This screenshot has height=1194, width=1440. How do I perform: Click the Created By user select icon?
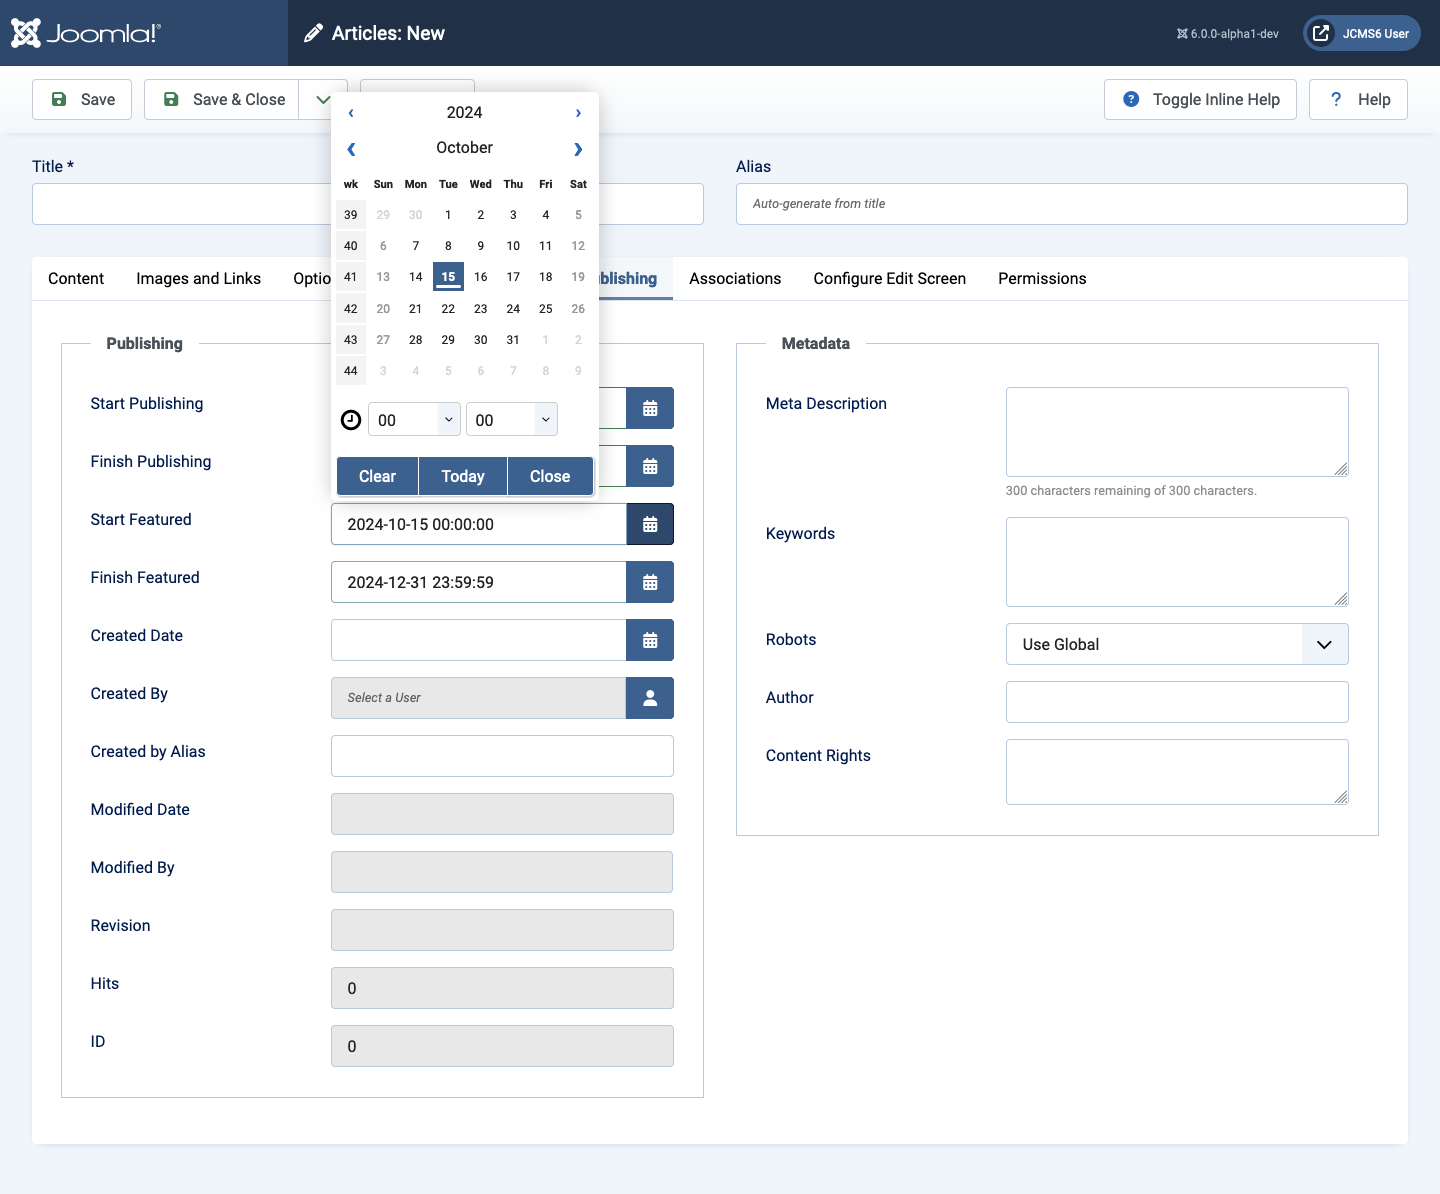click(650, 698)
